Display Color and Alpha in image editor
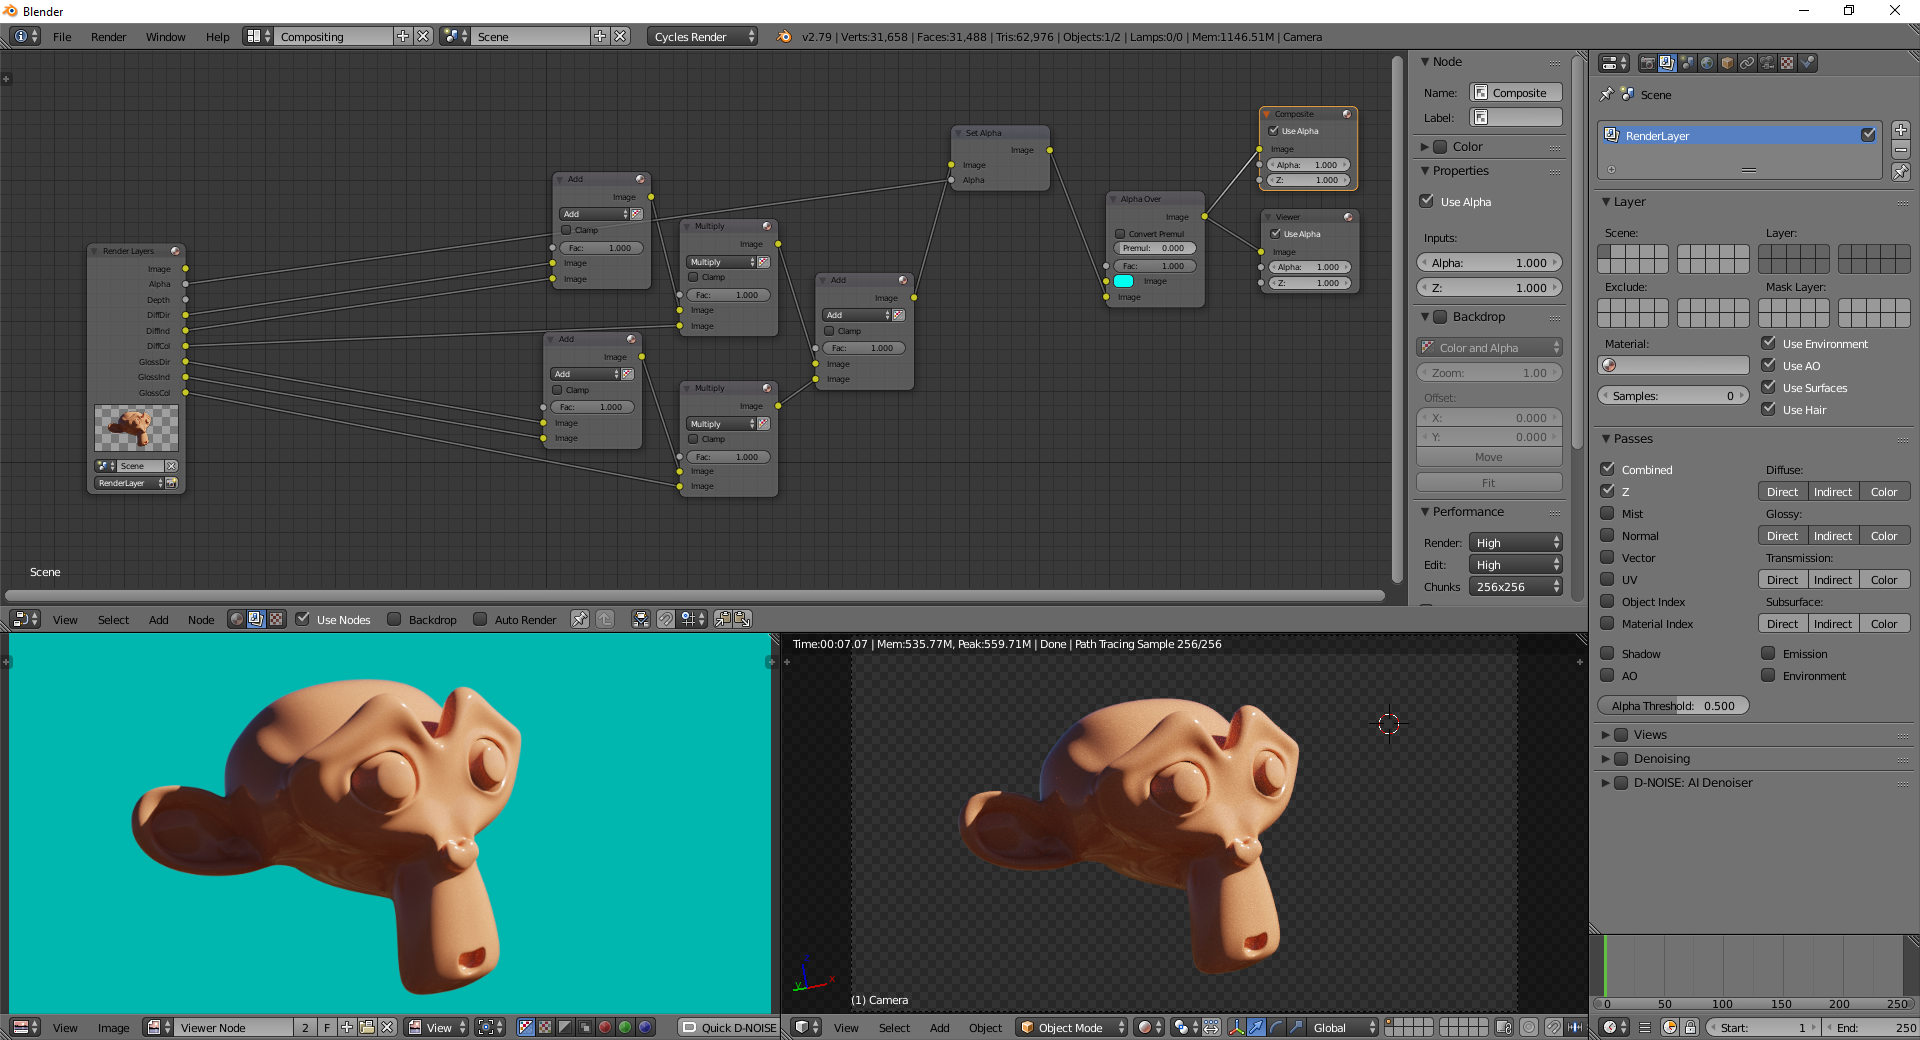This screenshot has width=1920, height=1040. pyautogui.click(x=525, y=1027)
